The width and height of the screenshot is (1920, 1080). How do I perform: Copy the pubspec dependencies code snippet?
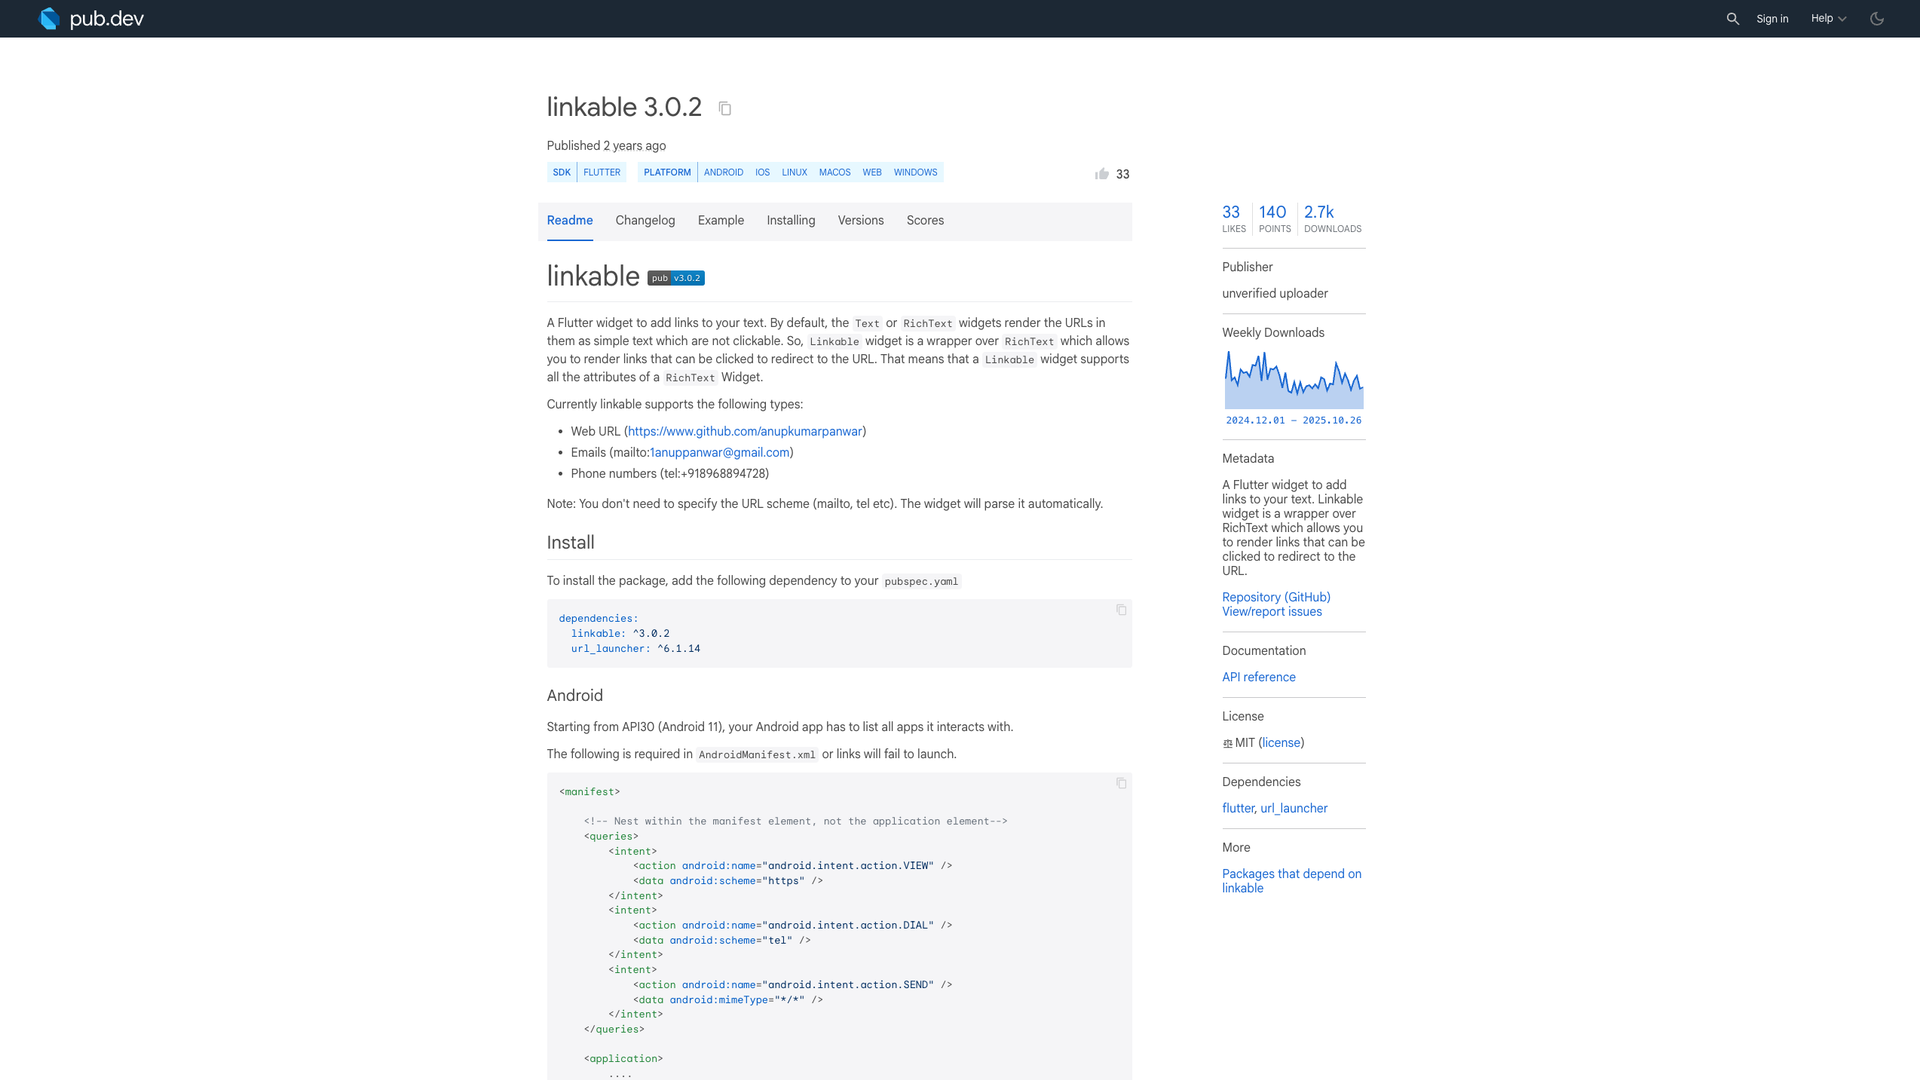tap(1121, 610)
